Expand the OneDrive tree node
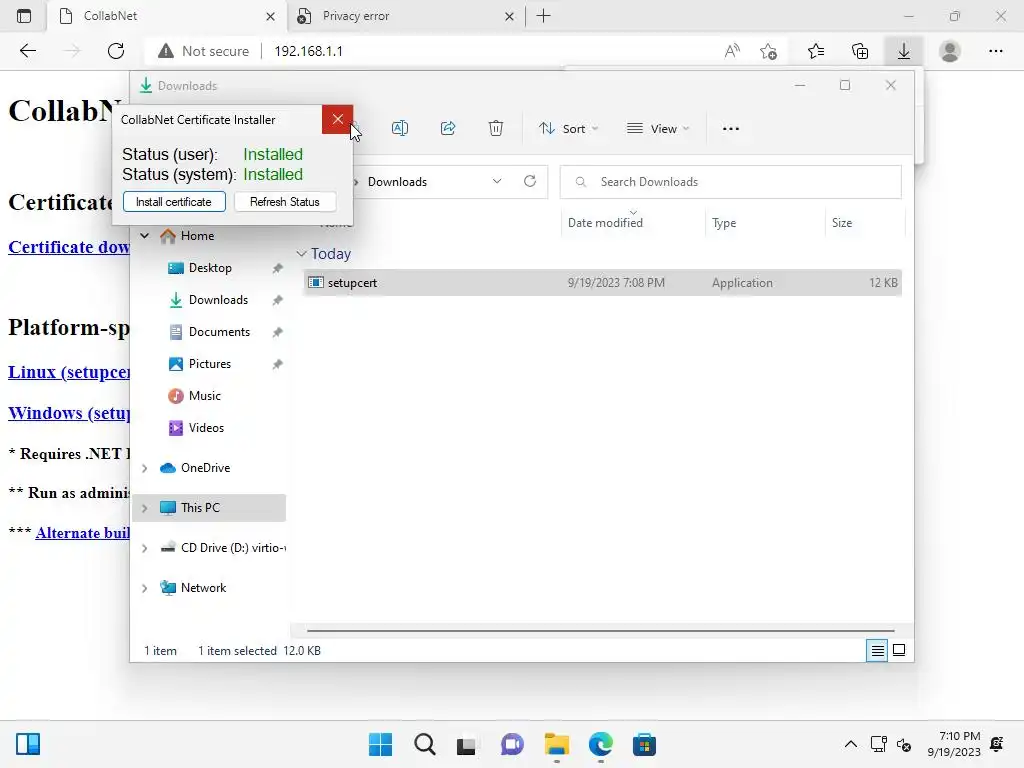 [x=145, y=468]
